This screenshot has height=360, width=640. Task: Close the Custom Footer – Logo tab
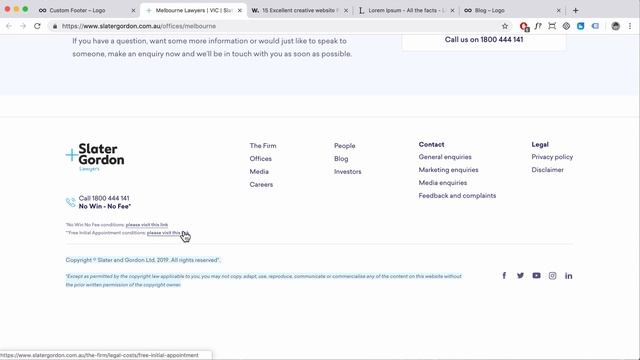click(133, 11)
